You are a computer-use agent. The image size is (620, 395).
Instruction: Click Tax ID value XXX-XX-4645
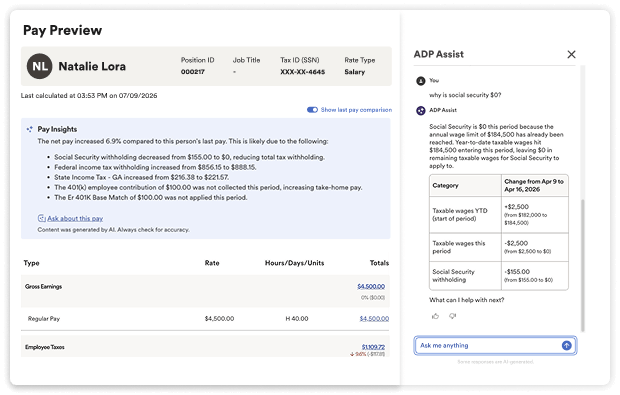point(302,72)
